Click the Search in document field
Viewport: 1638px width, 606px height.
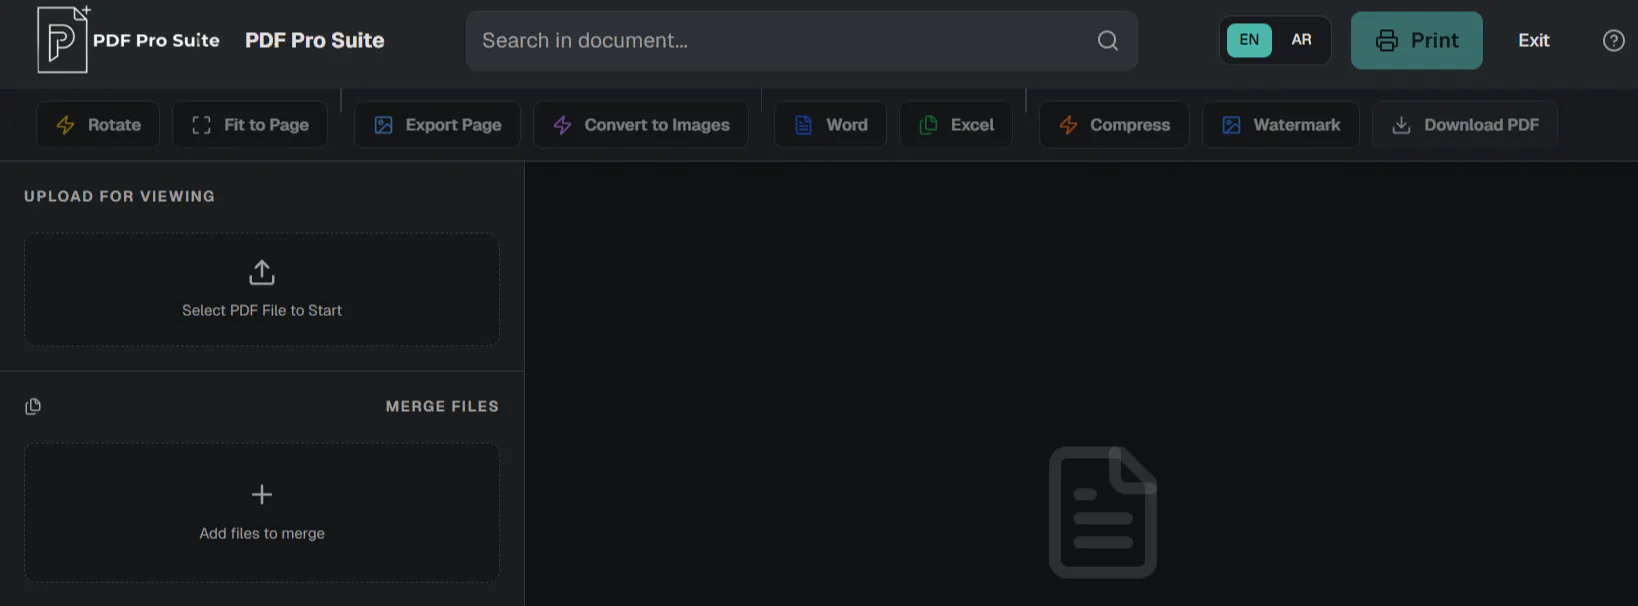(x=802, y=40)
